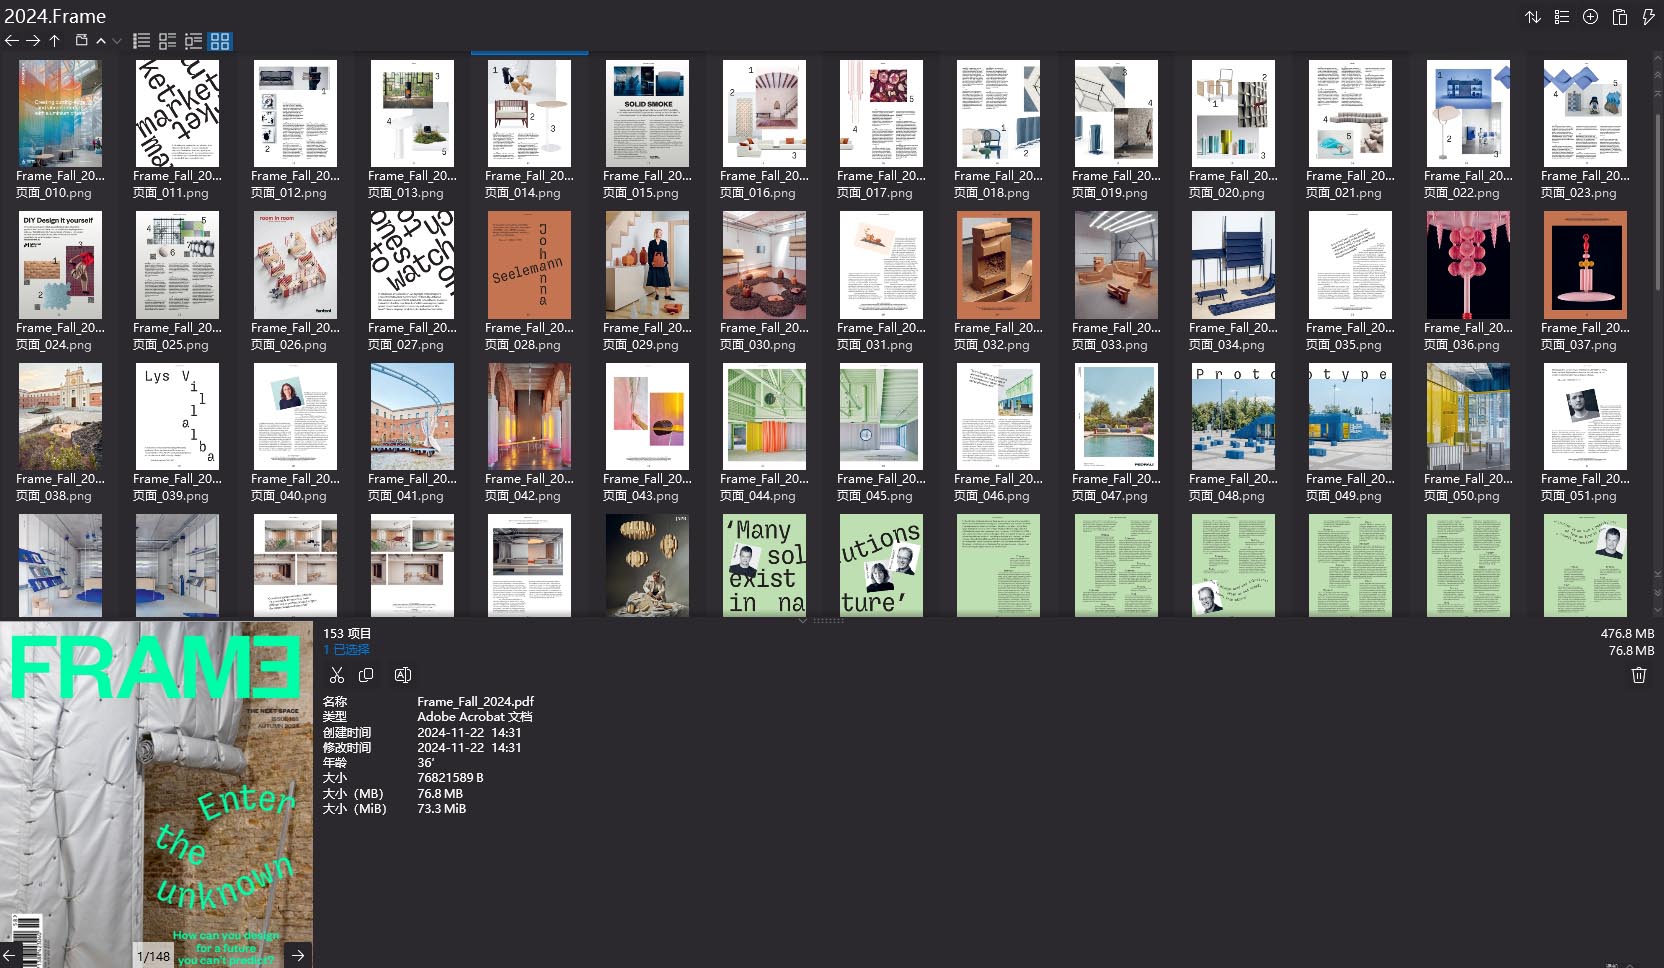Click the 73.3 MiB size value
The width and height of the screenshot is (1664, 968).
coord(441,809)
